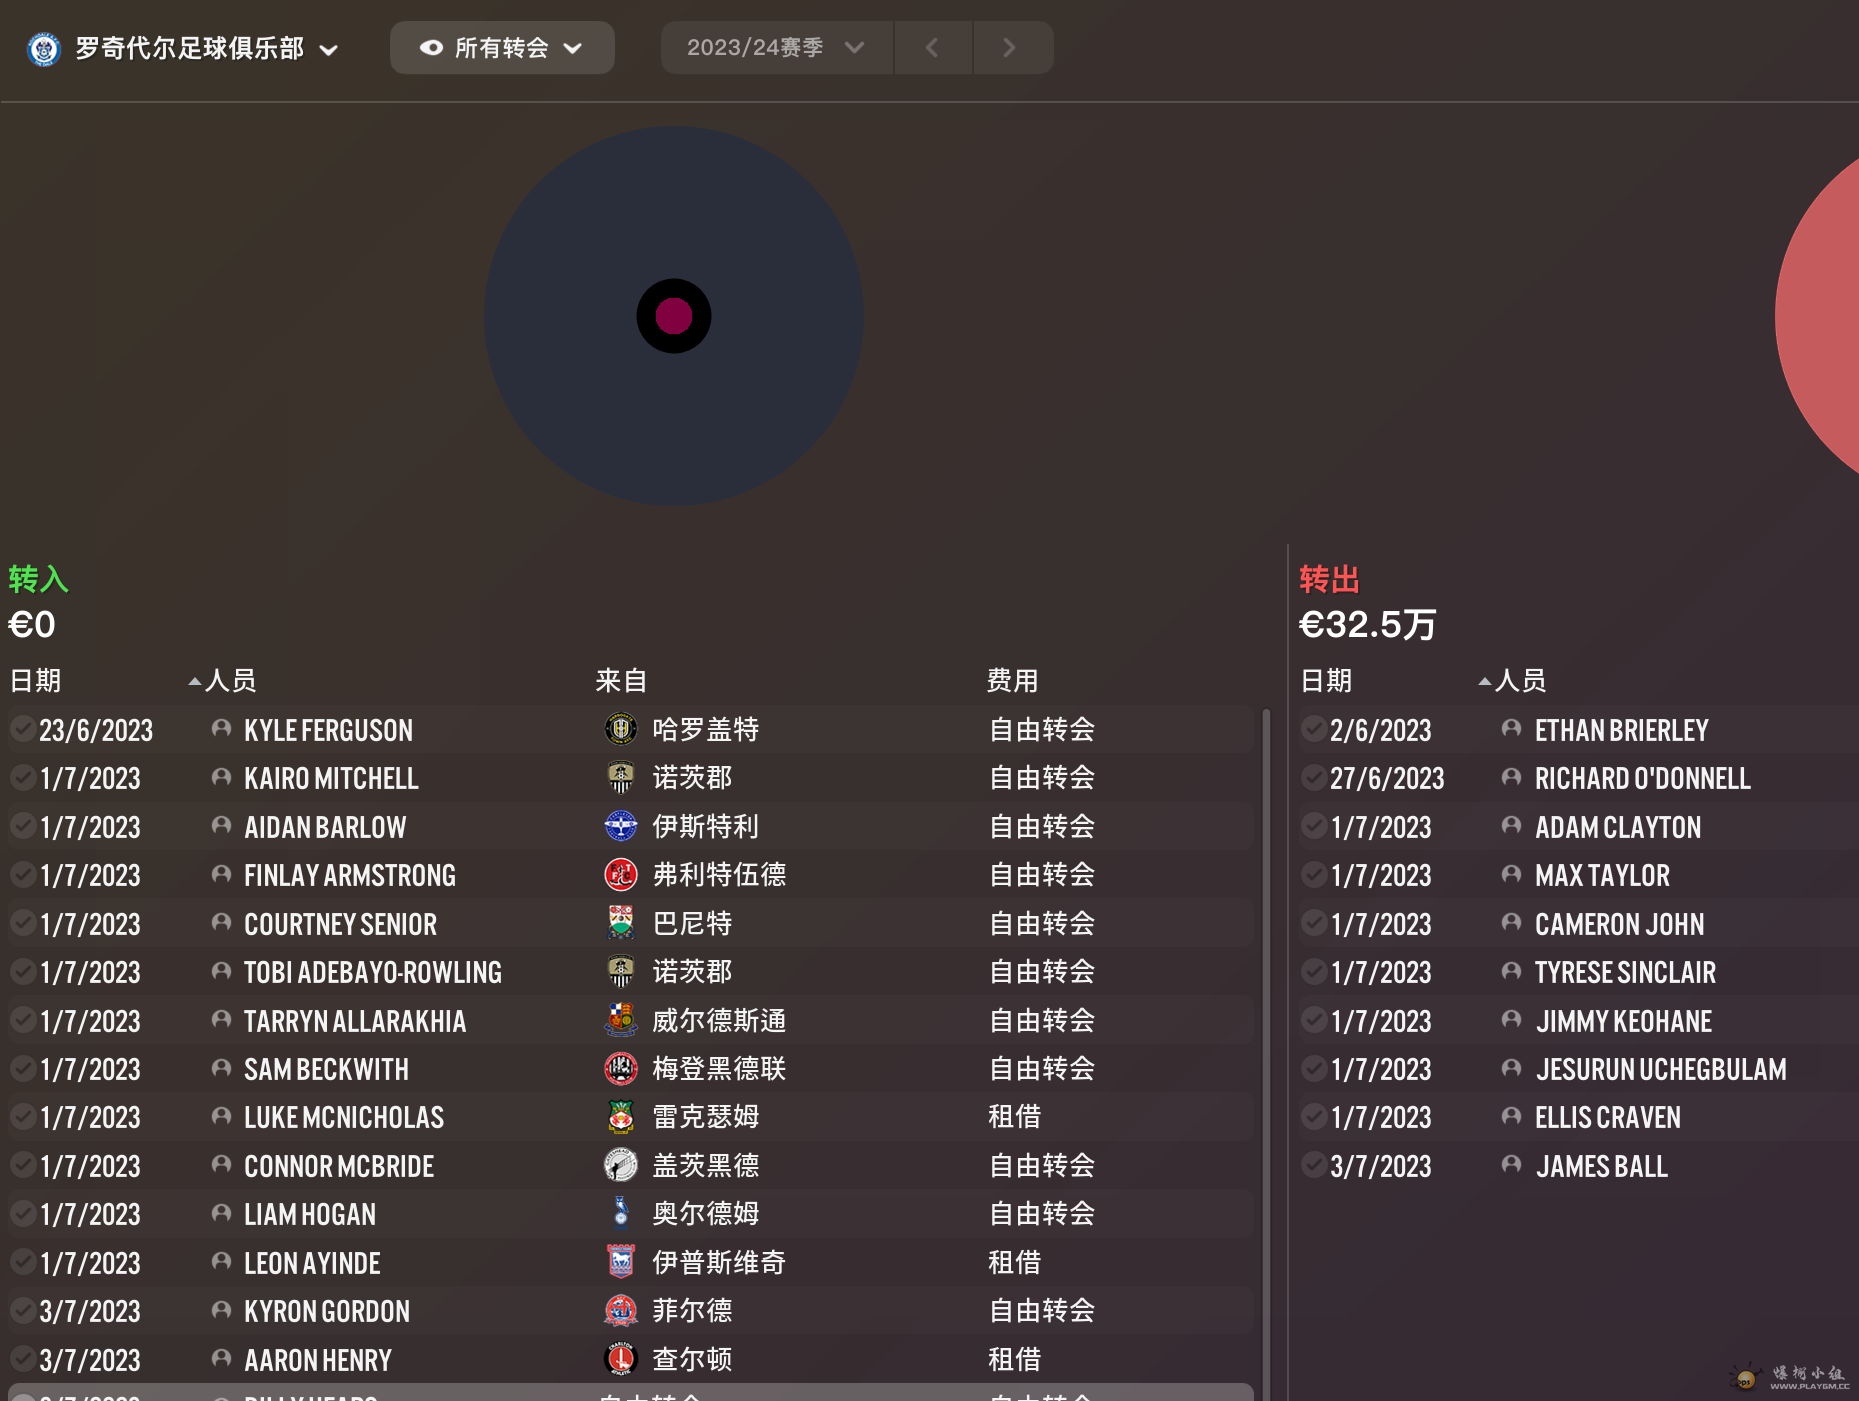The image size is (1859, 1401).
Task: Click person icon beside Jimmy Keohane
Action: (x=1511, y=1020)
